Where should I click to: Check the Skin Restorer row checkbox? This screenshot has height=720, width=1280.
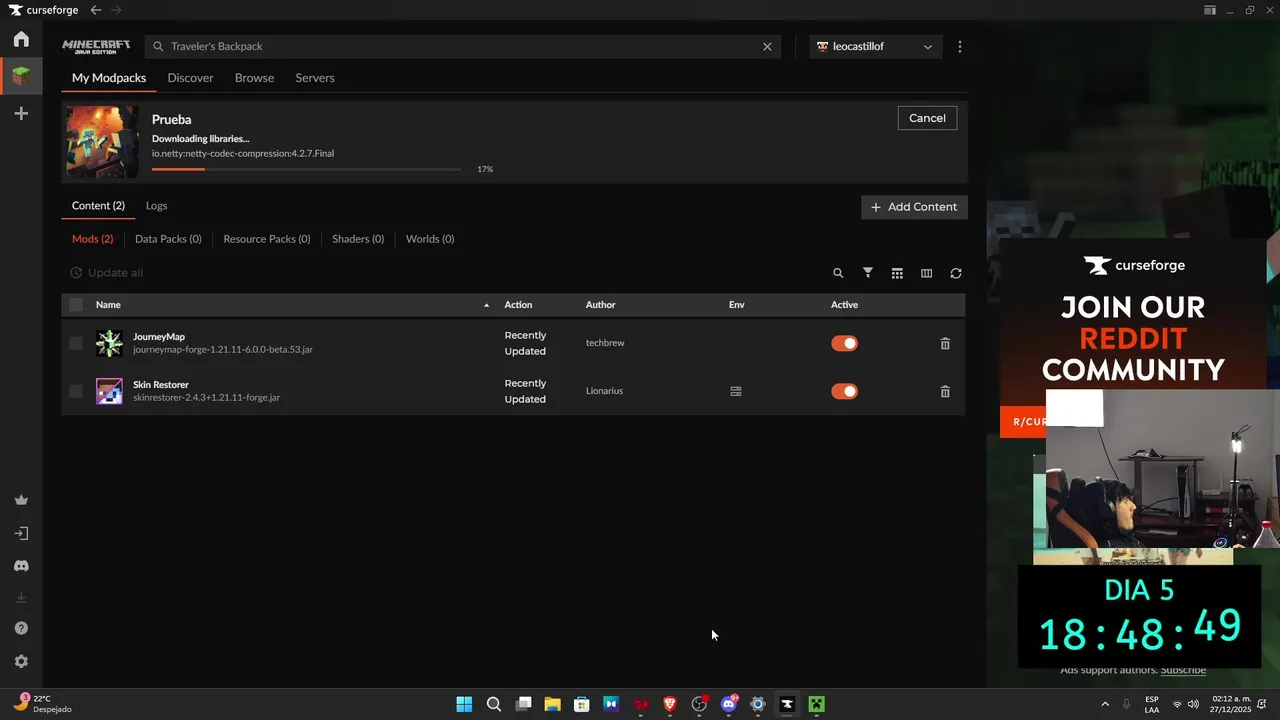[x=76, y=391]
